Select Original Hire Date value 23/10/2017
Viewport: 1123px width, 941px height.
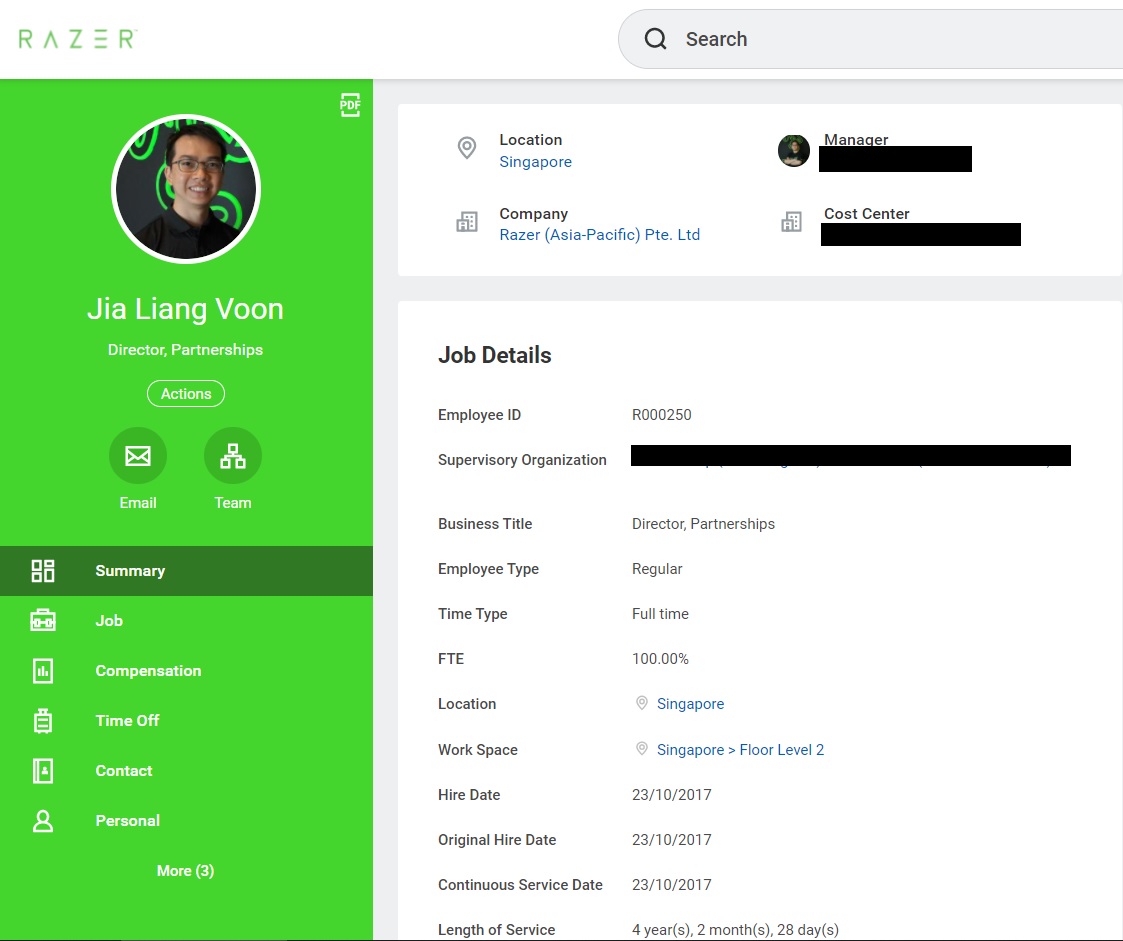(672, 840)
